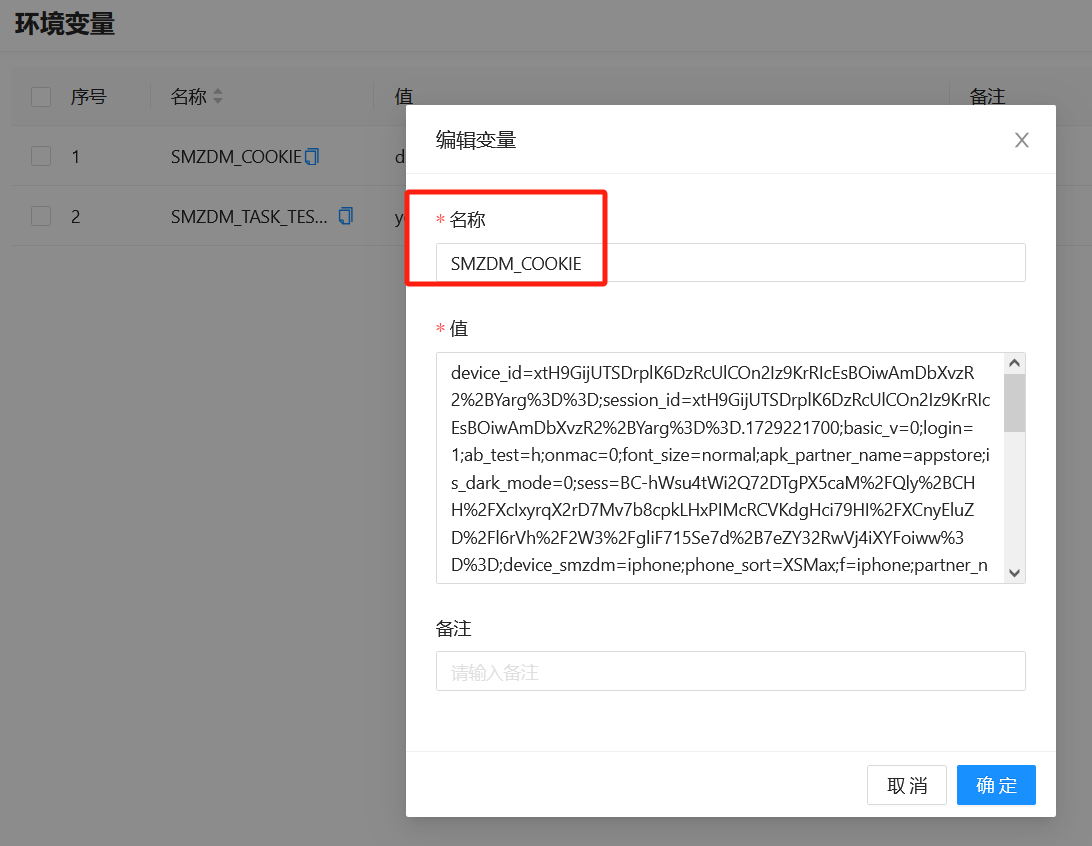Tick the select-all checkbox in the table header
The width and height of the screenshot is (1092, 846).
click(x=41, y=97)
